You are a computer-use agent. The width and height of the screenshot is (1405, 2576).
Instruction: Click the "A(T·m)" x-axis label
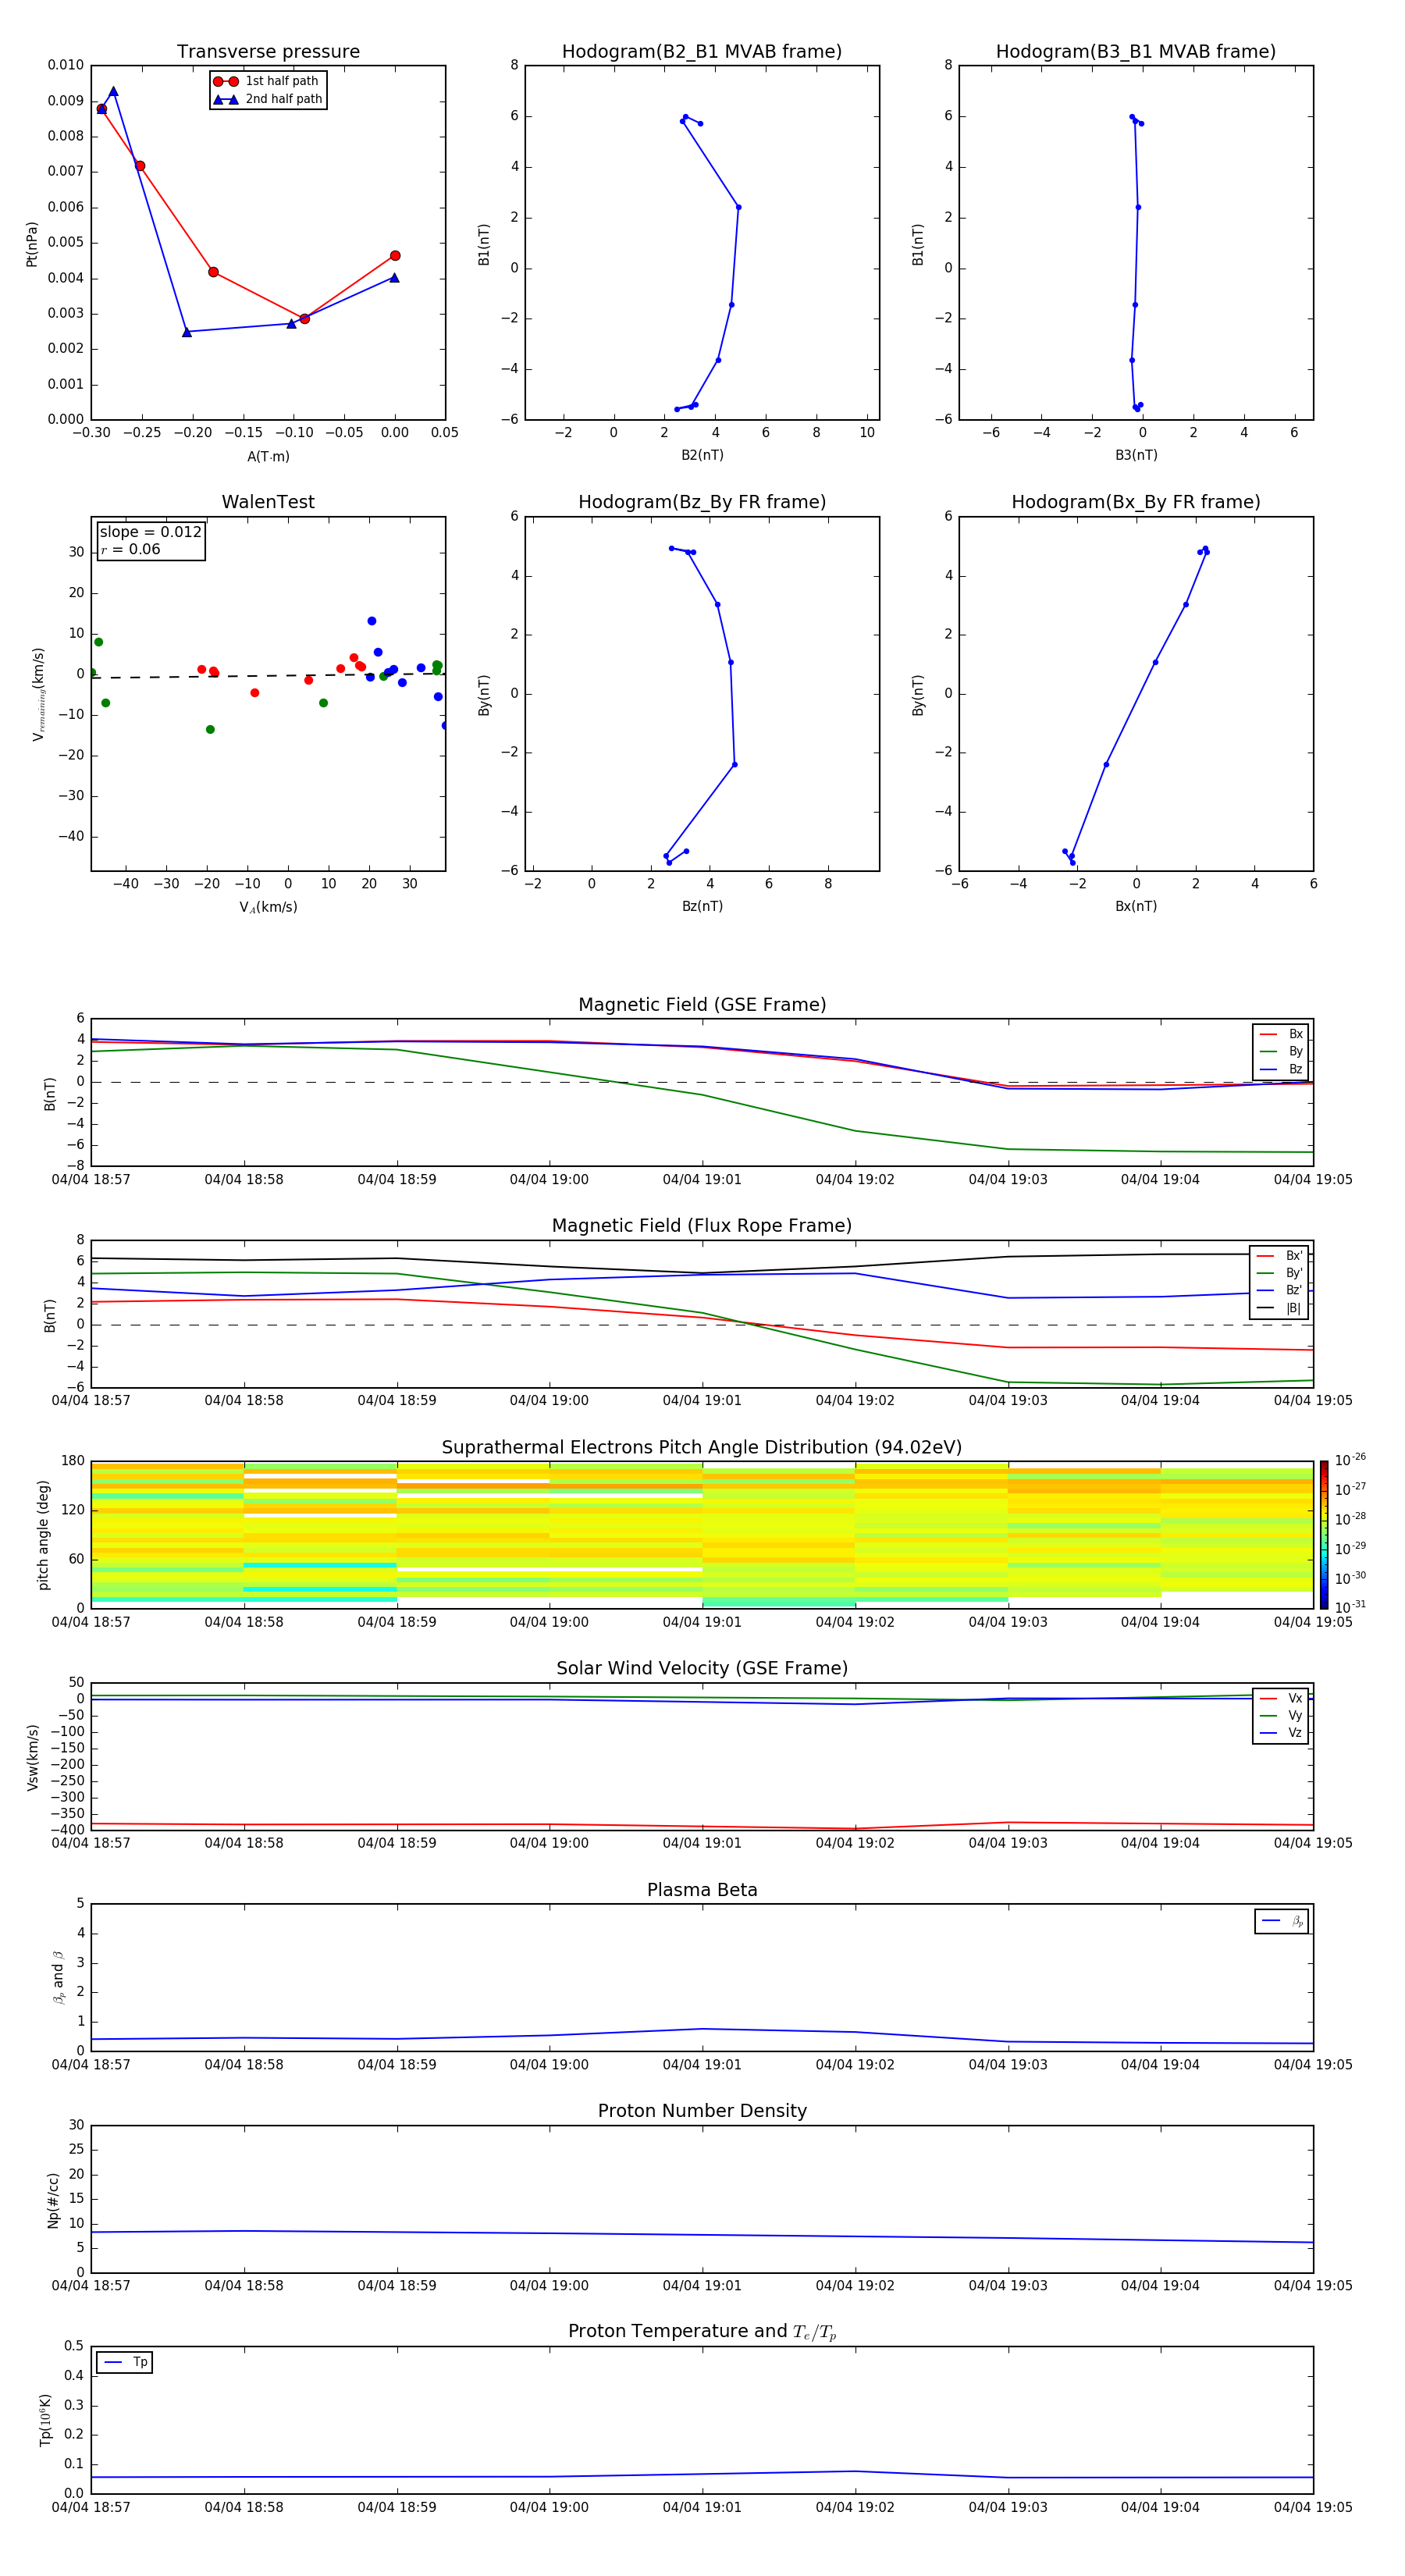(x=268, y=456)
